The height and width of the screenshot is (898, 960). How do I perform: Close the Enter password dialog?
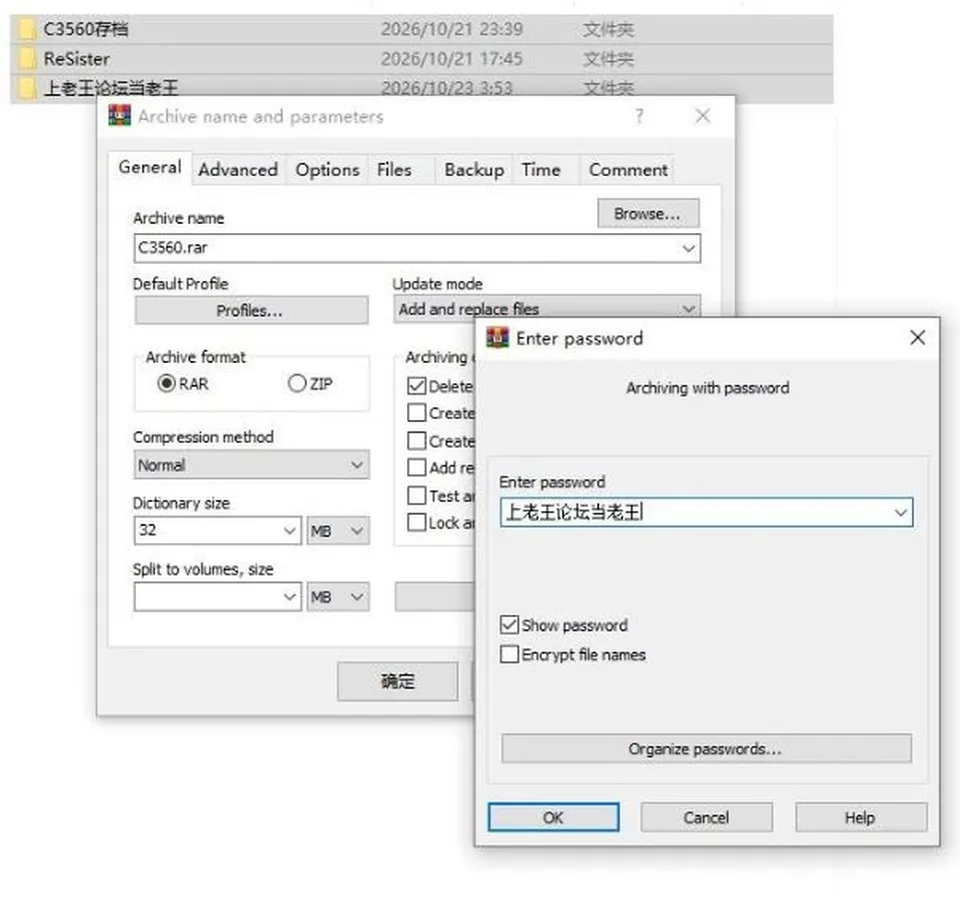click(917, 337)
